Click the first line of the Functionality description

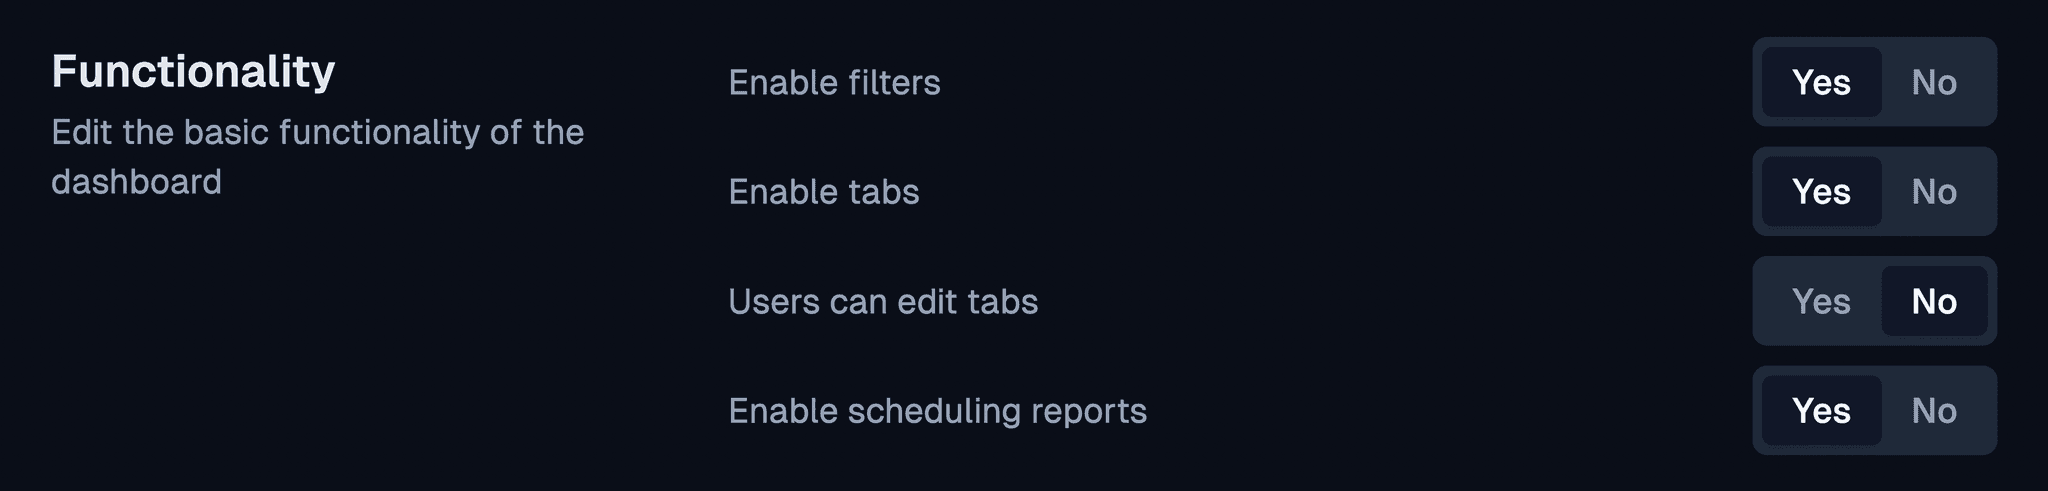point(317,132)
